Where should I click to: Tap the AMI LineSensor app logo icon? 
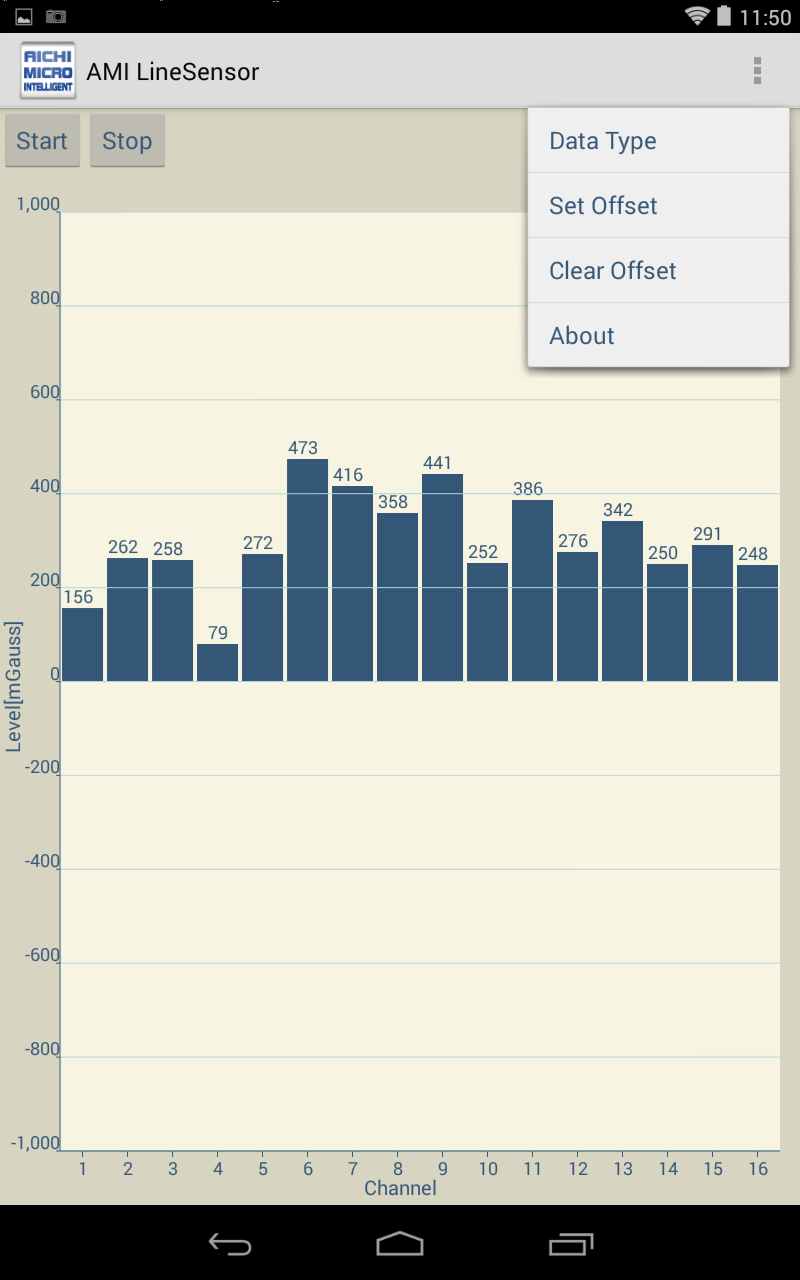pyautogui.click(x=47, y=71)
